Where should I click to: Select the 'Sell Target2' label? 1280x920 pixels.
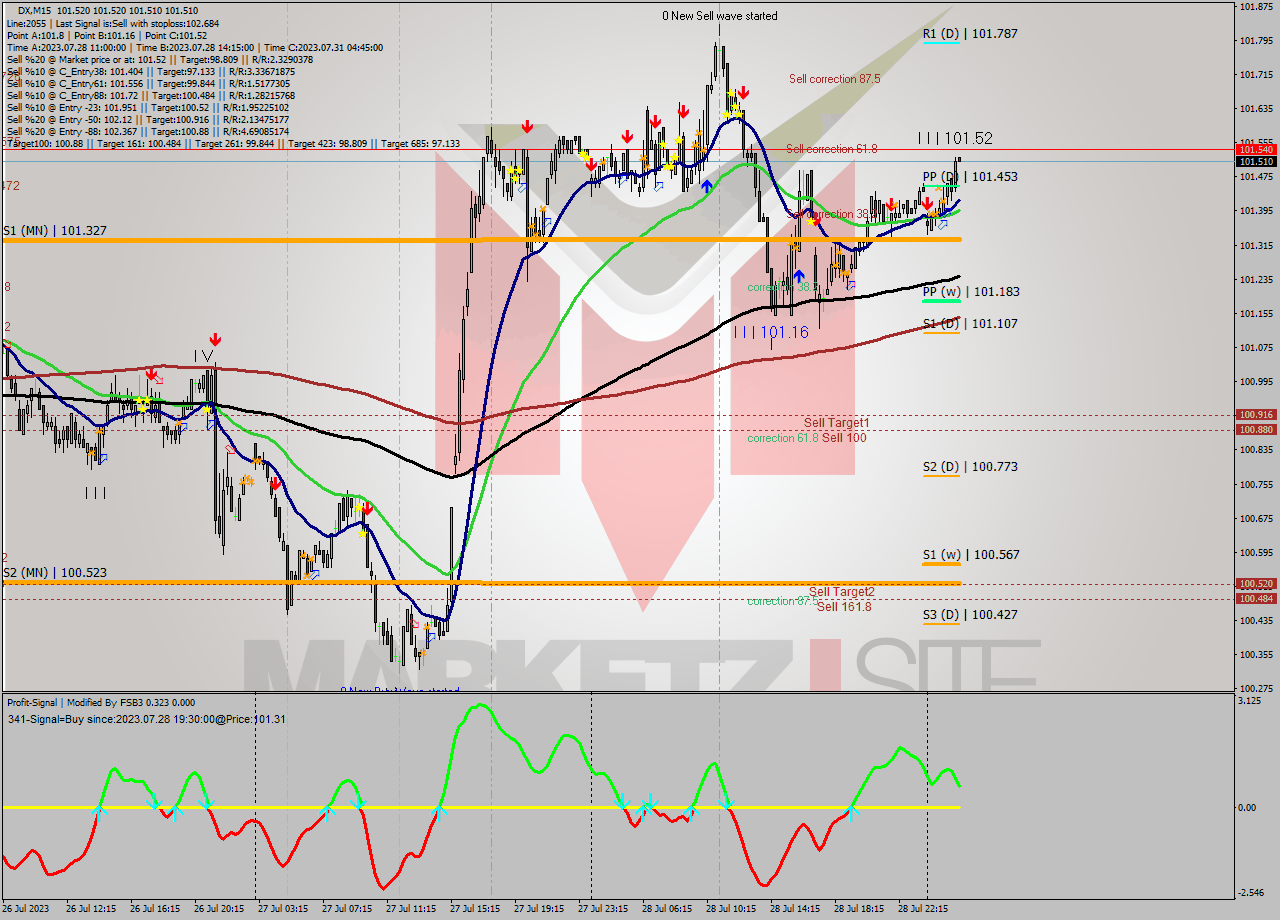[x=841, y=592]
